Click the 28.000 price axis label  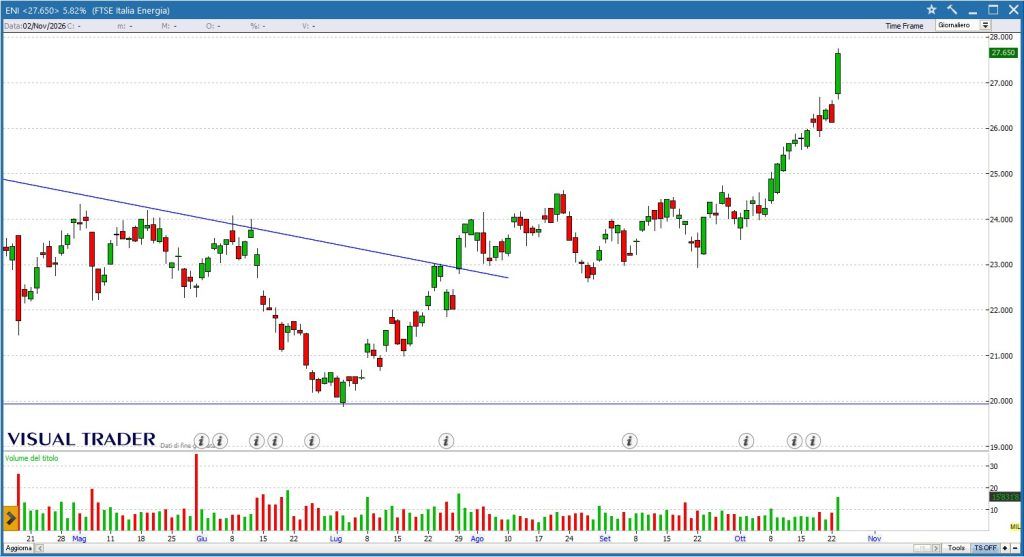tap(1002, 37)
